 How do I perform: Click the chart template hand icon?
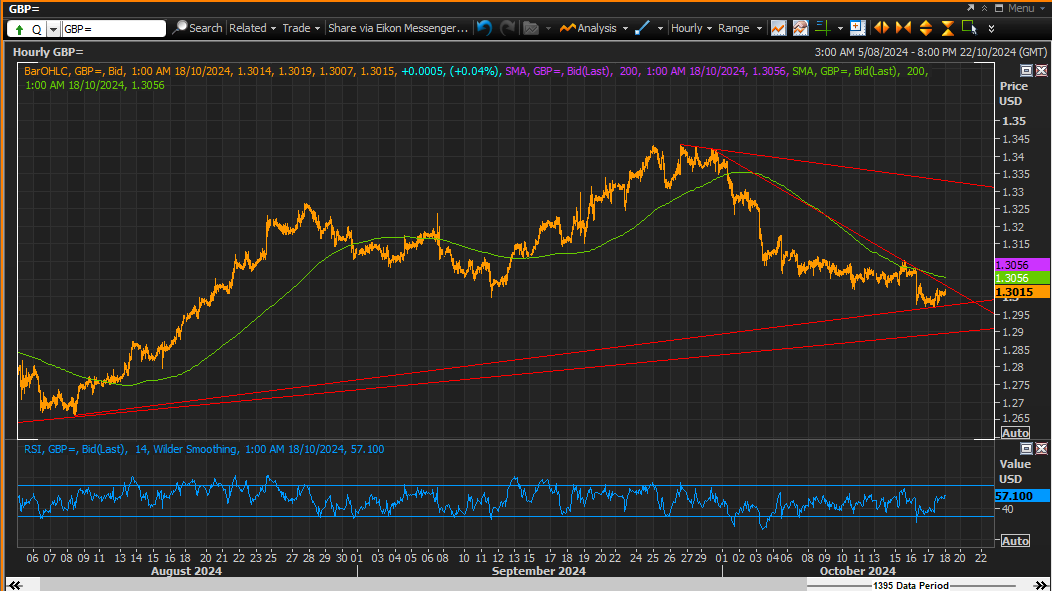(x=800, y=28)
